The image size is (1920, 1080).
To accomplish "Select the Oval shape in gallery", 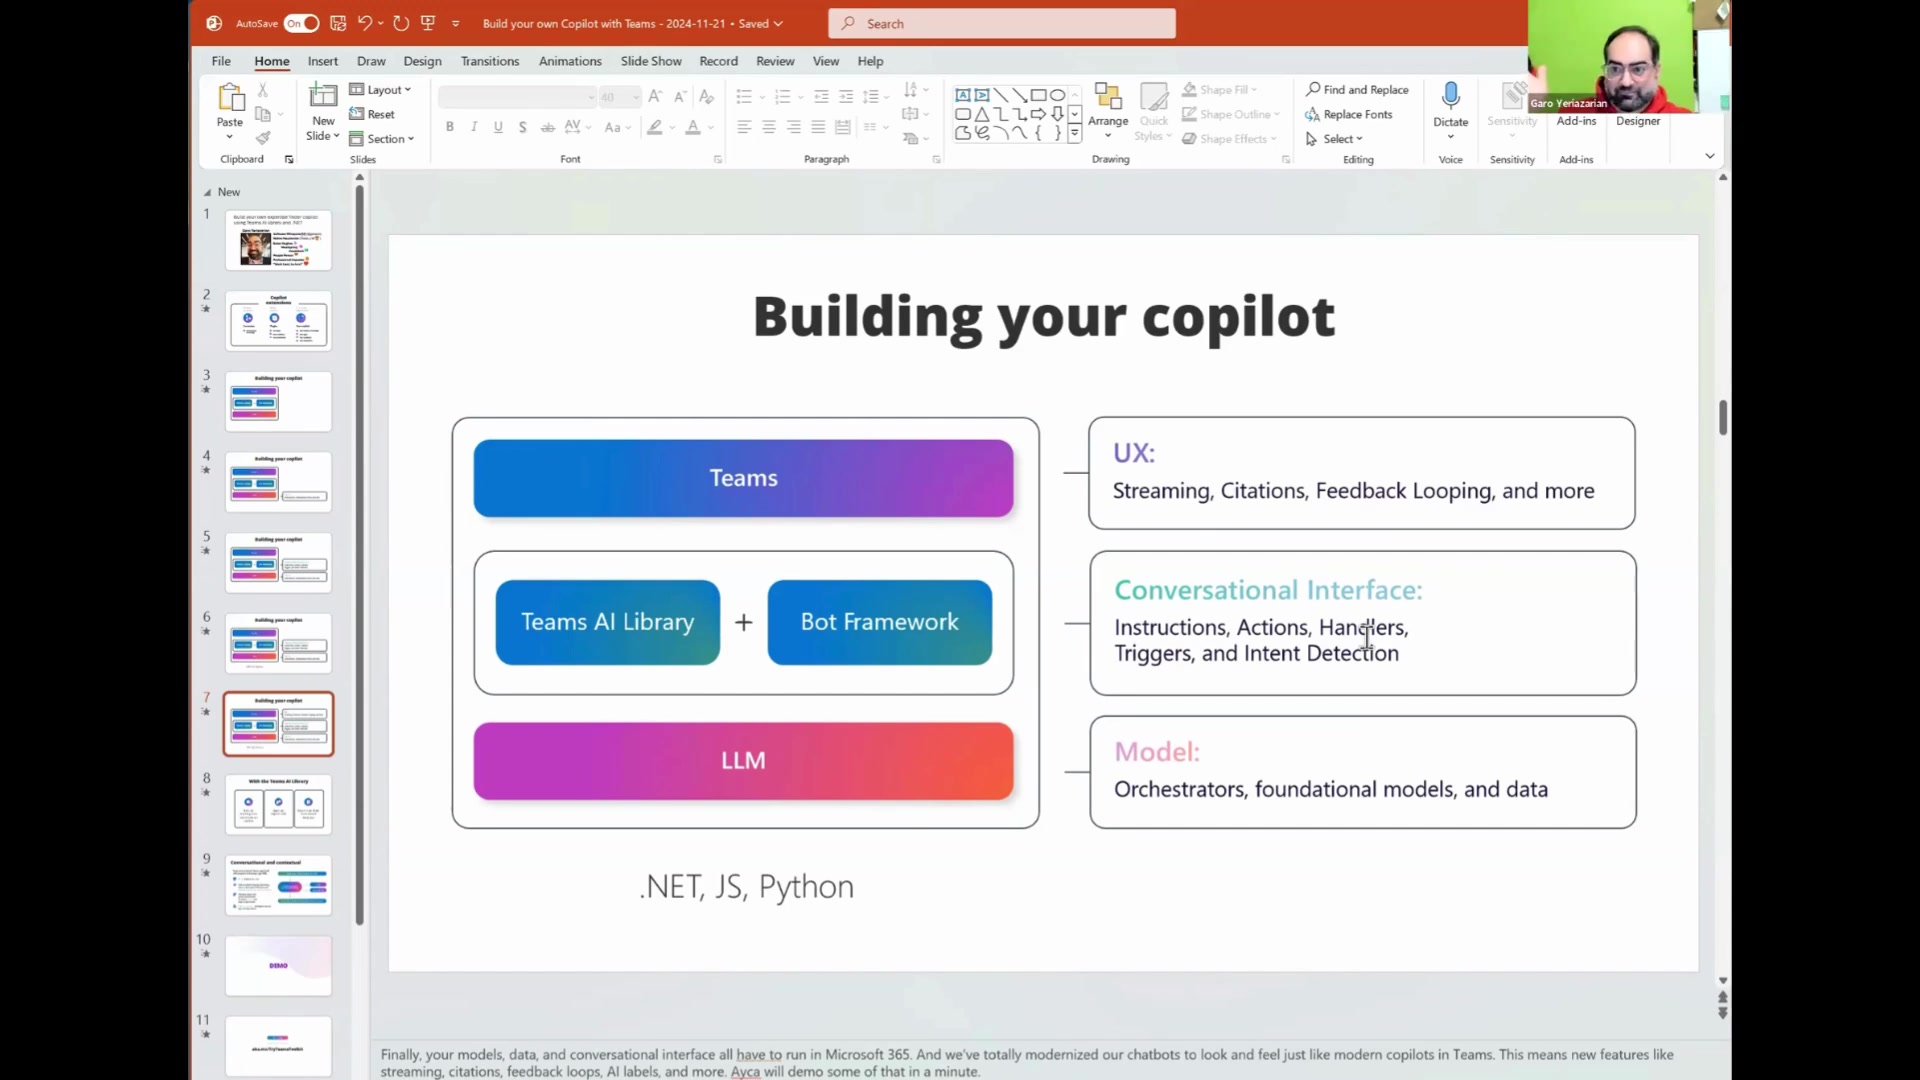I will pyautogui.click(x=1057, y=95).
